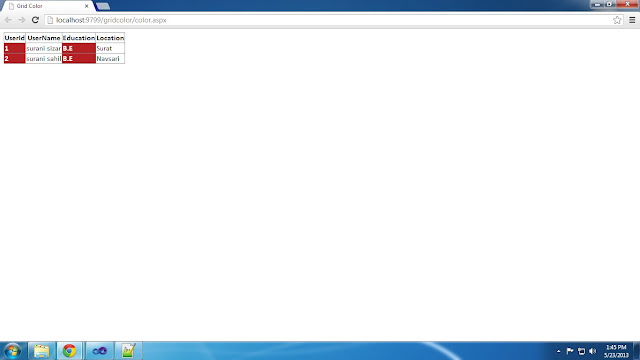Select the cell 'surani sahil'

click(x=44, y=58)
